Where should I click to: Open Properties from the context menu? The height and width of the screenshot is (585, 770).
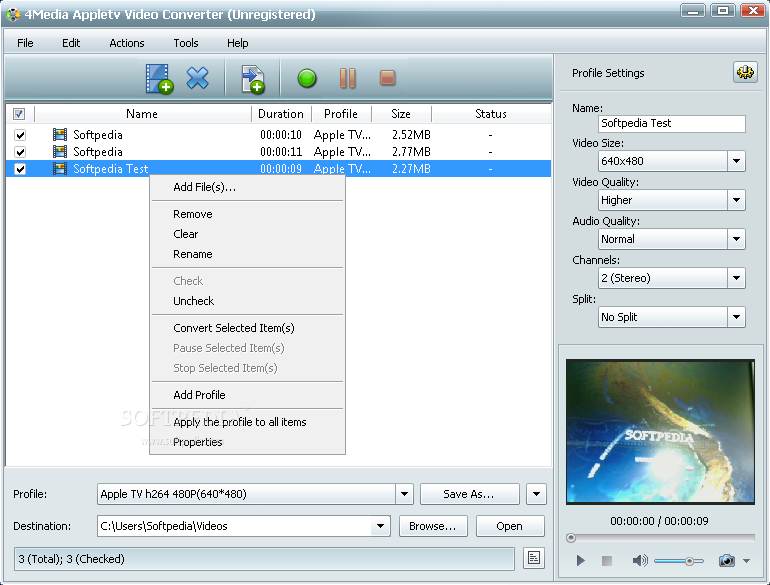coord(247,442)
